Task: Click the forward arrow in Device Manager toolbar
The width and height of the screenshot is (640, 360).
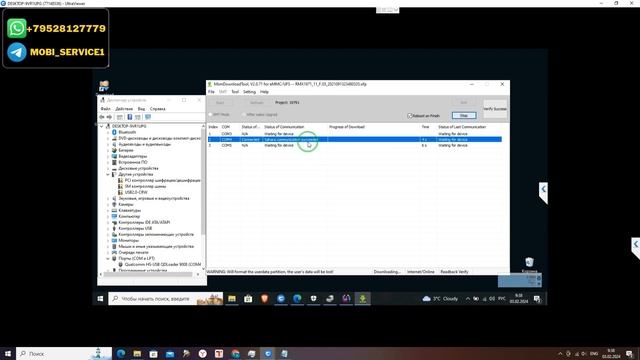Action: [x=109, y=117]
